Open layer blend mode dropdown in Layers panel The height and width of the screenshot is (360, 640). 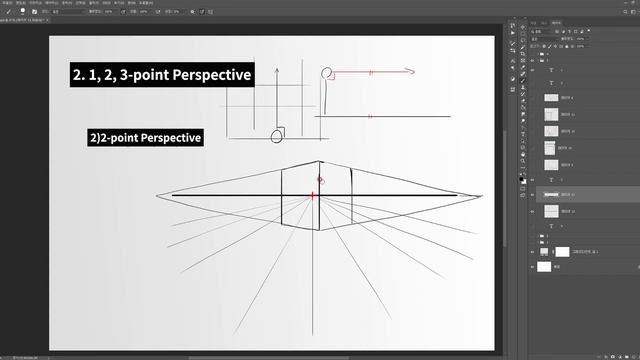[544, 39]
